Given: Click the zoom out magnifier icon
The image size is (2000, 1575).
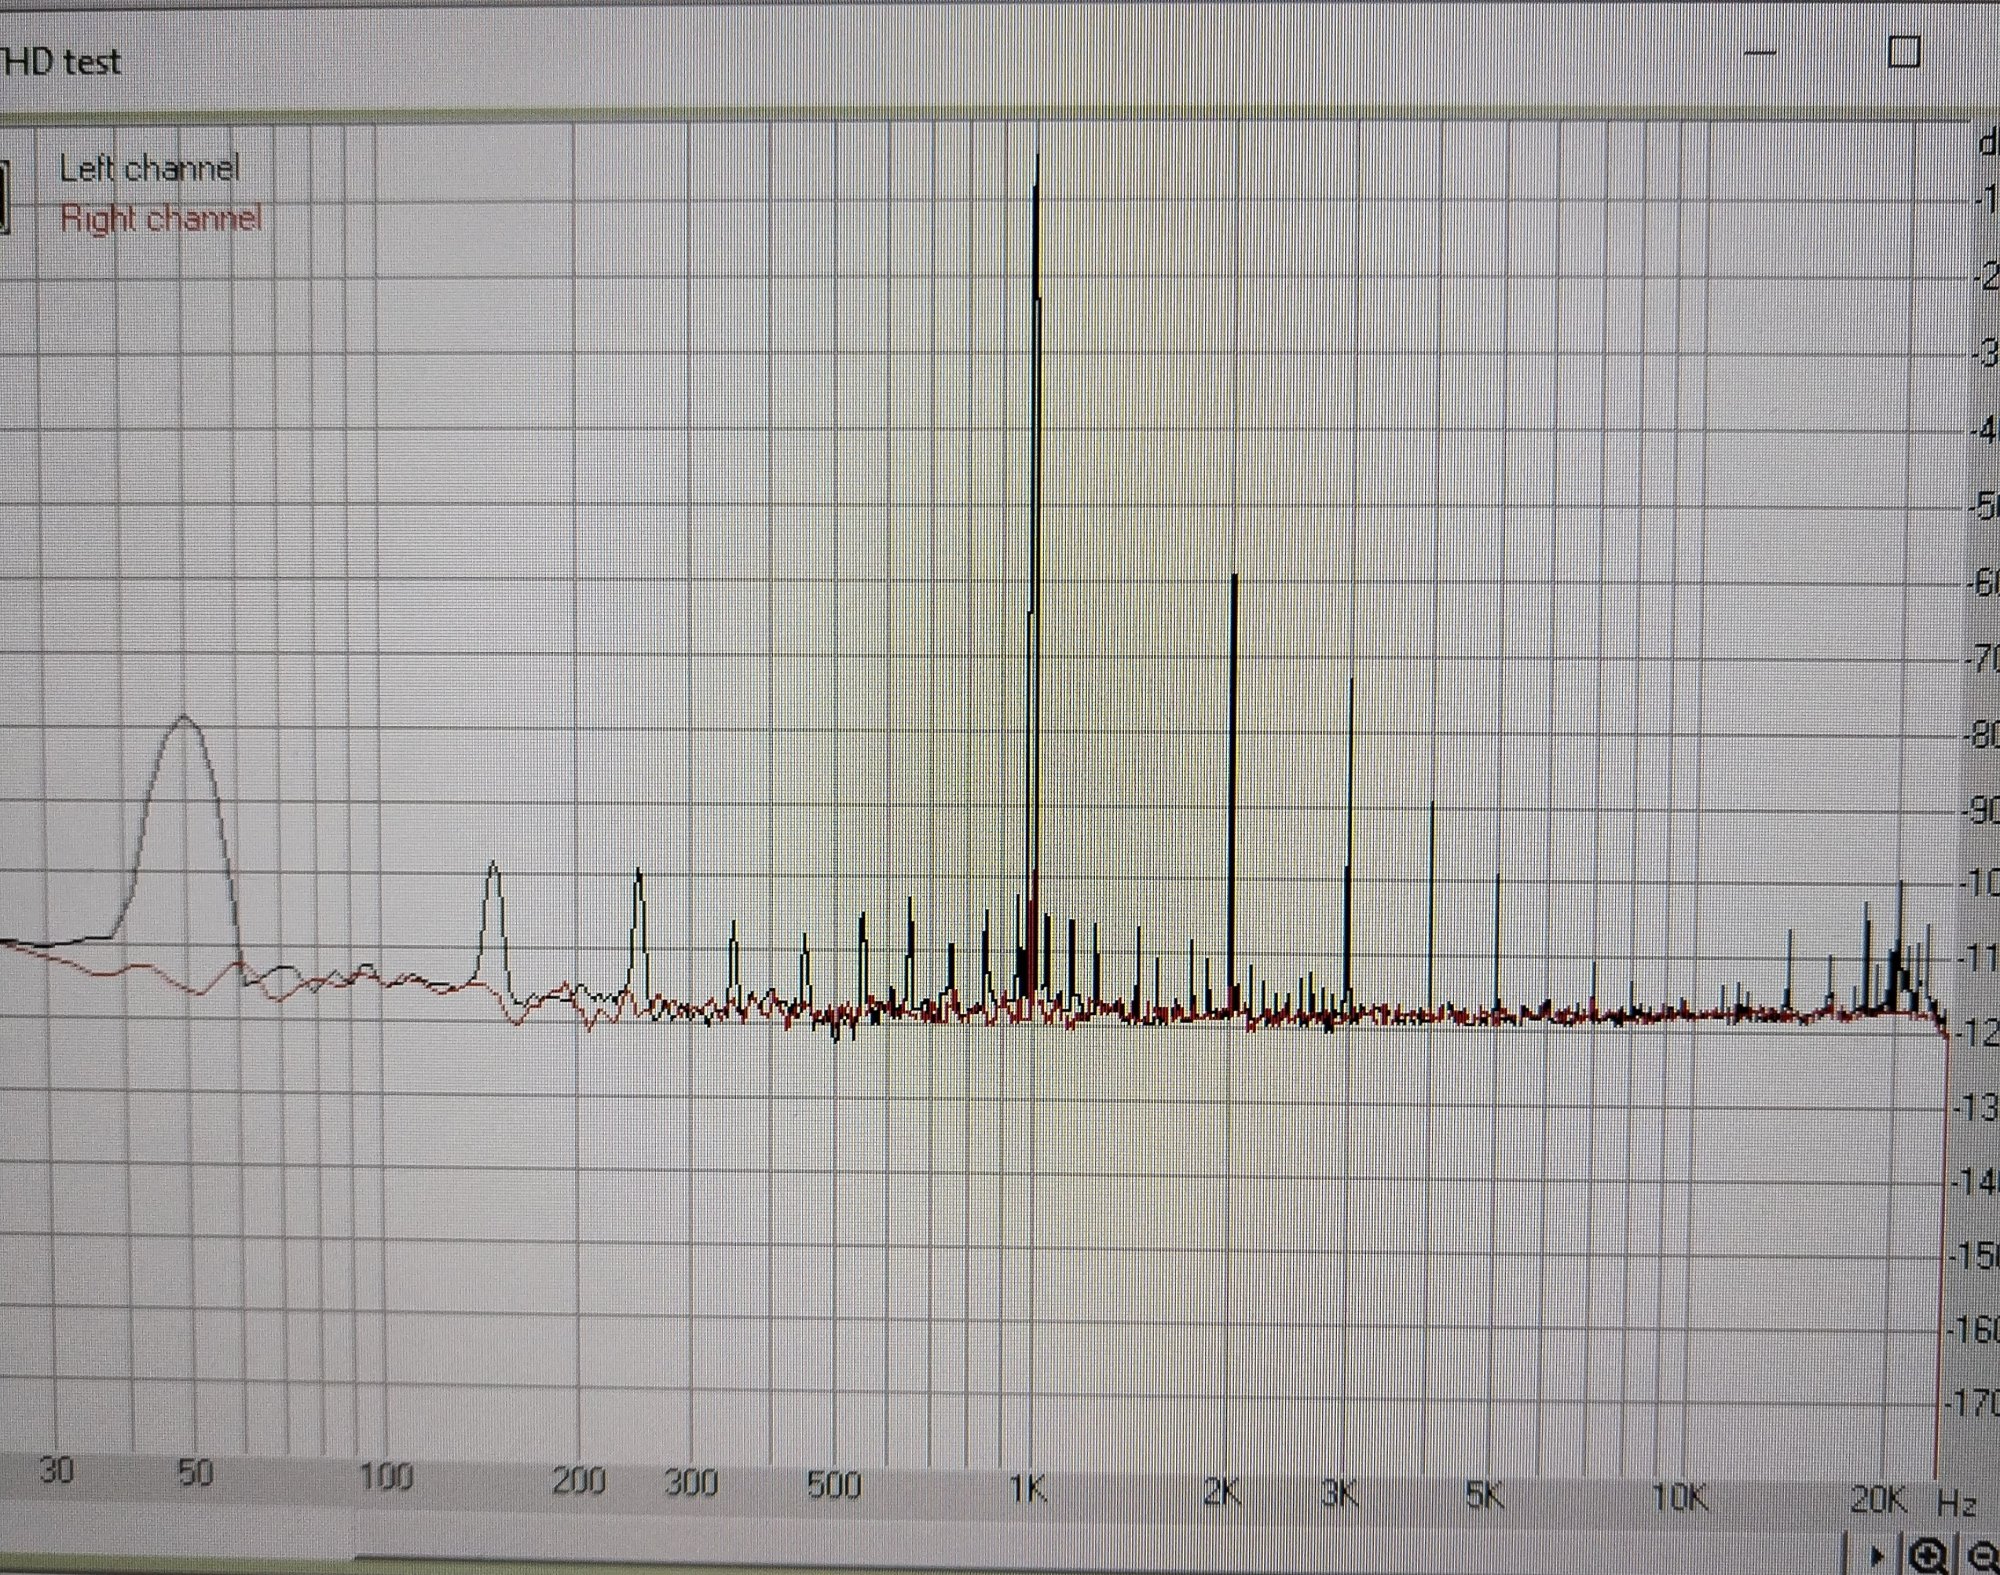Looking at the screenshot, I should click(1982, 1556).
